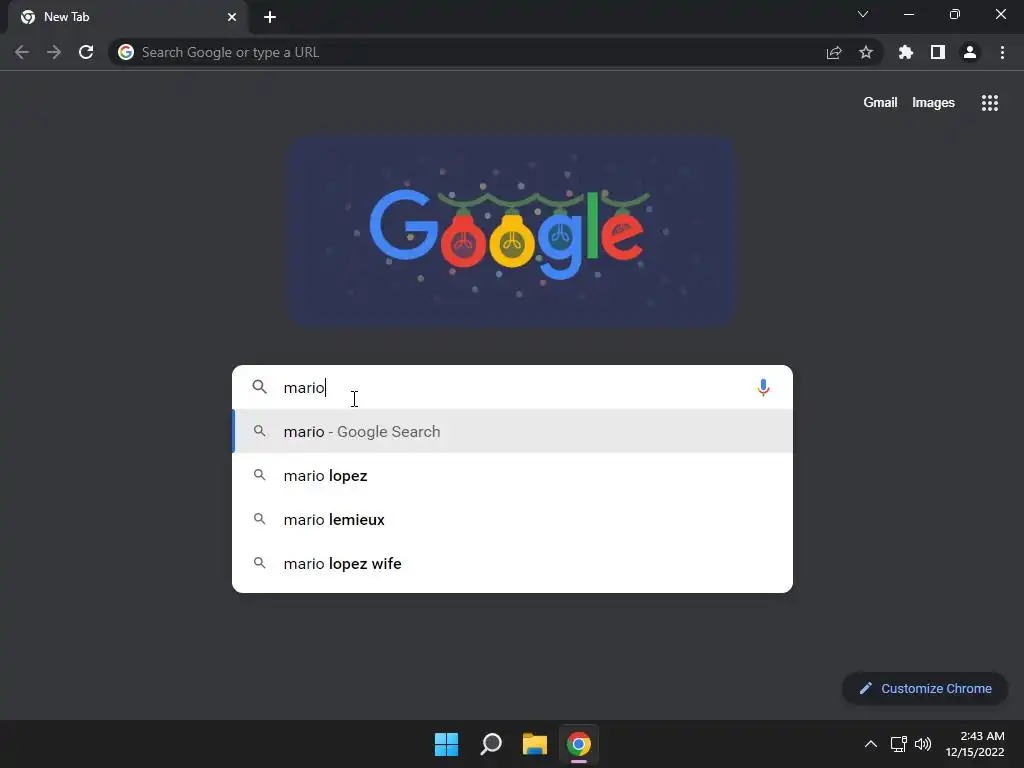Reload the current page
This screenshot has height=768, width=1024.
pos(86,52)
